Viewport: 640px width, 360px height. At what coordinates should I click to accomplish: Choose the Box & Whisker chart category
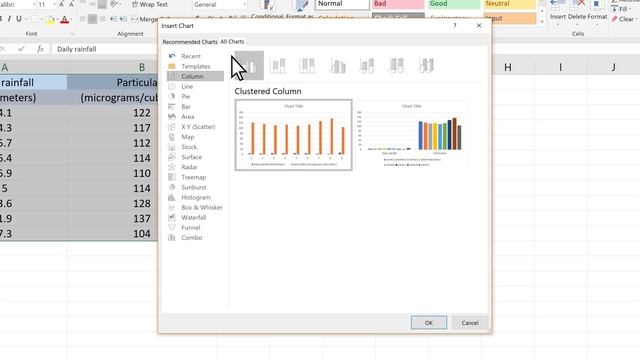[195, 207]
